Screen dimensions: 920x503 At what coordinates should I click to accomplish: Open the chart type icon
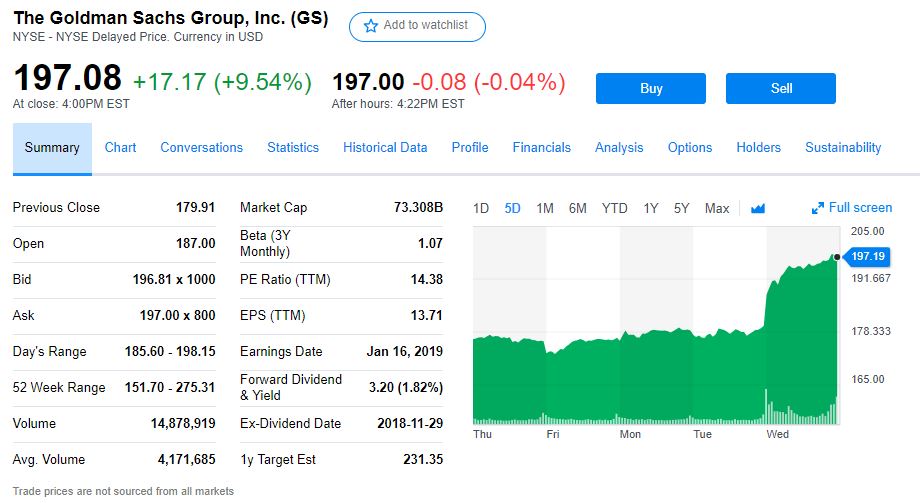[757, 208]
